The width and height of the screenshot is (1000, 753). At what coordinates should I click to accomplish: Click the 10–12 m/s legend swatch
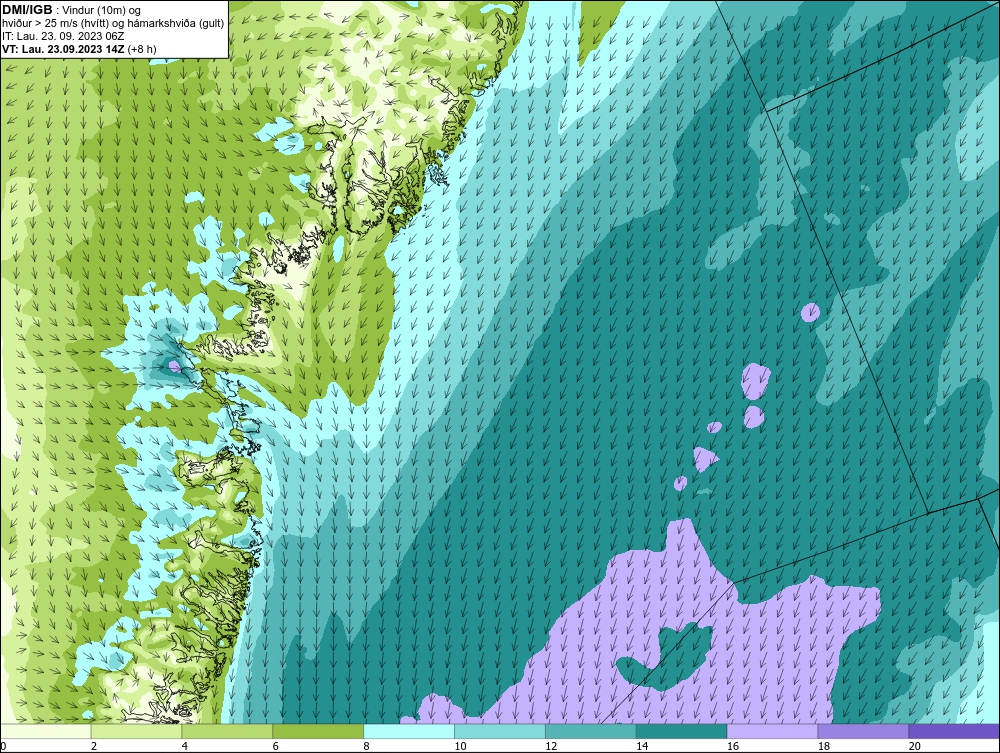[x=500, y=731]
